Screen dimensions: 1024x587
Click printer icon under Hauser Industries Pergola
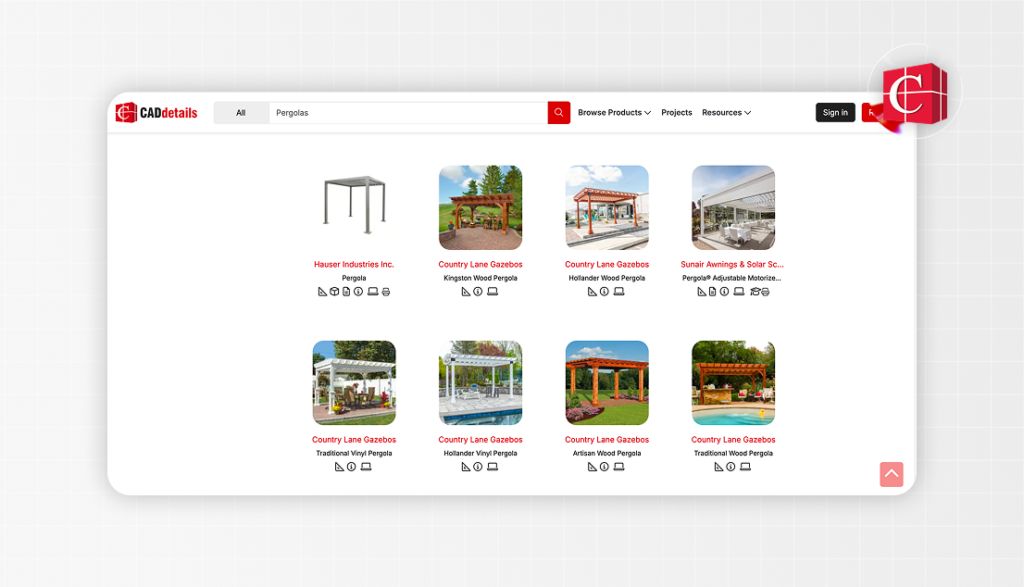[x=386, y=292]
